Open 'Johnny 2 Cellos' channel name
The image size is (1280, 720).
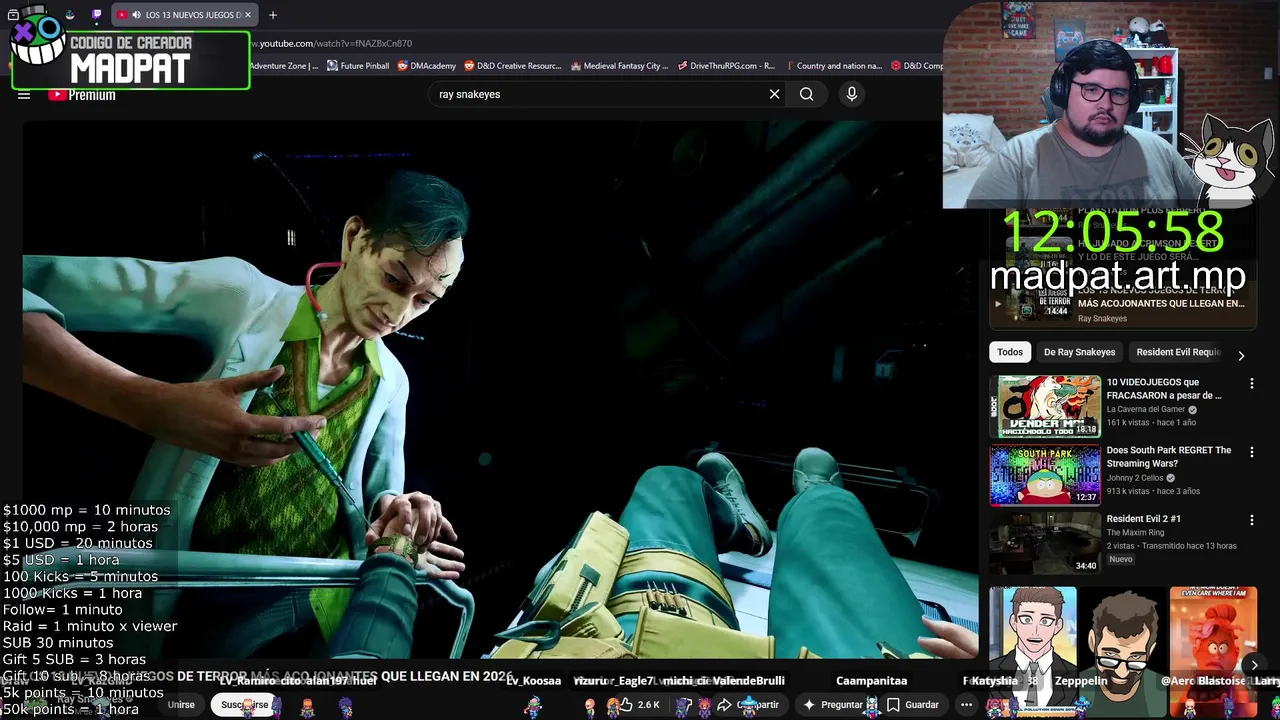click(1137, 478)
